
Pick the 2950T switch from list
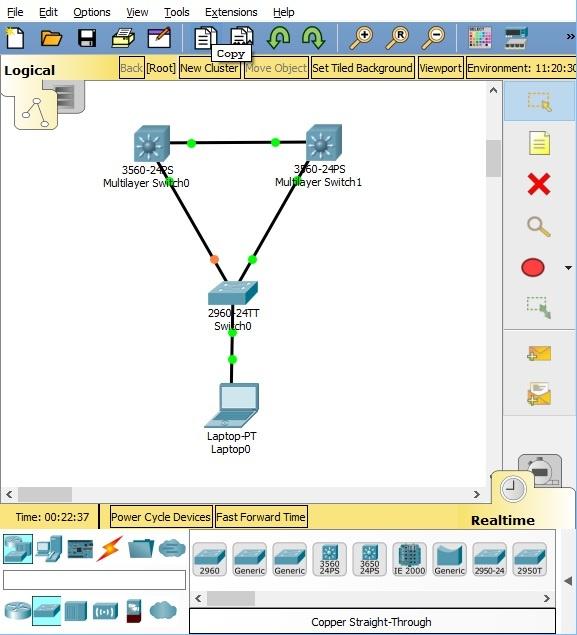[530, 559]
